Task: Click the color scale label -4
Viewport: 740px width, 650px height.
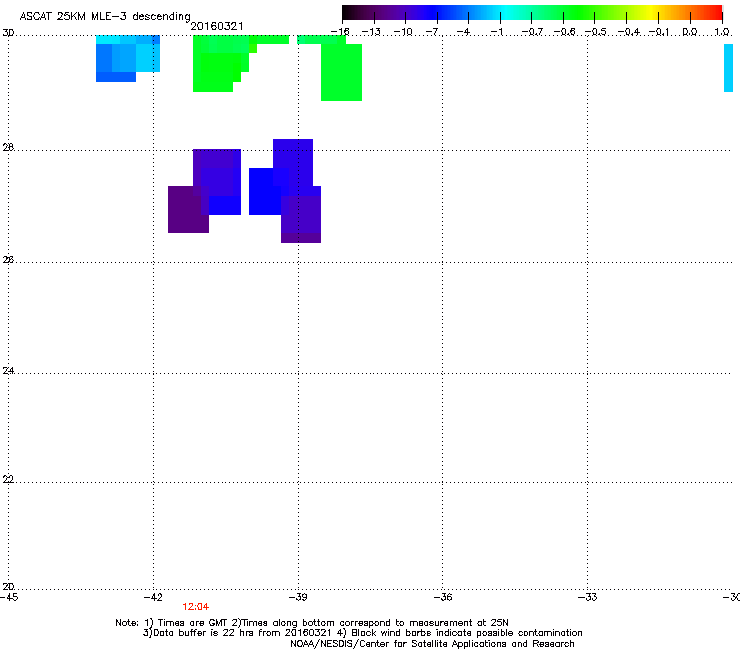Action: pyautogui.click(x=465, y=32)
